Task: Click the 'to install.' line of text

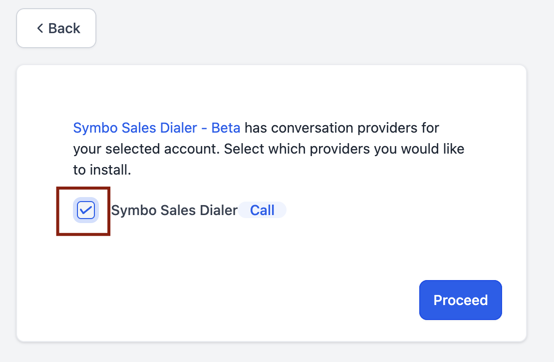Action: (x=102, y=170)
